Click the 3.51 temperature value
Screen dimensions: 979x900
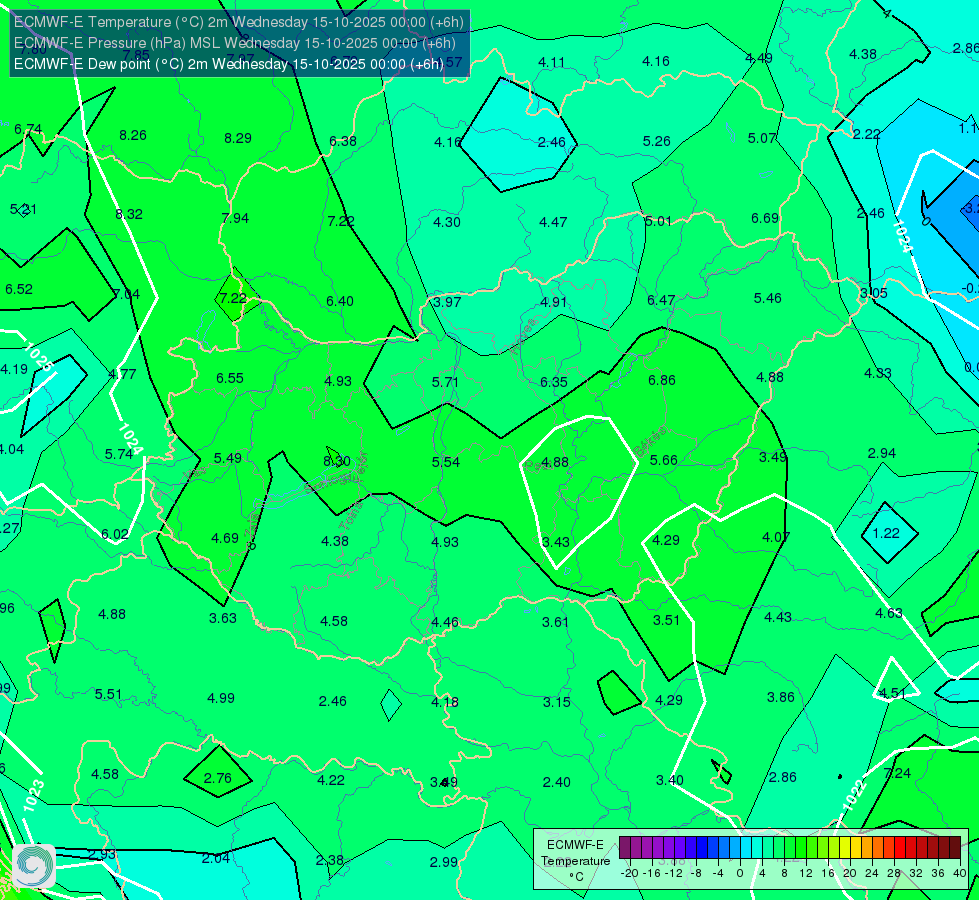coord(666,620)
